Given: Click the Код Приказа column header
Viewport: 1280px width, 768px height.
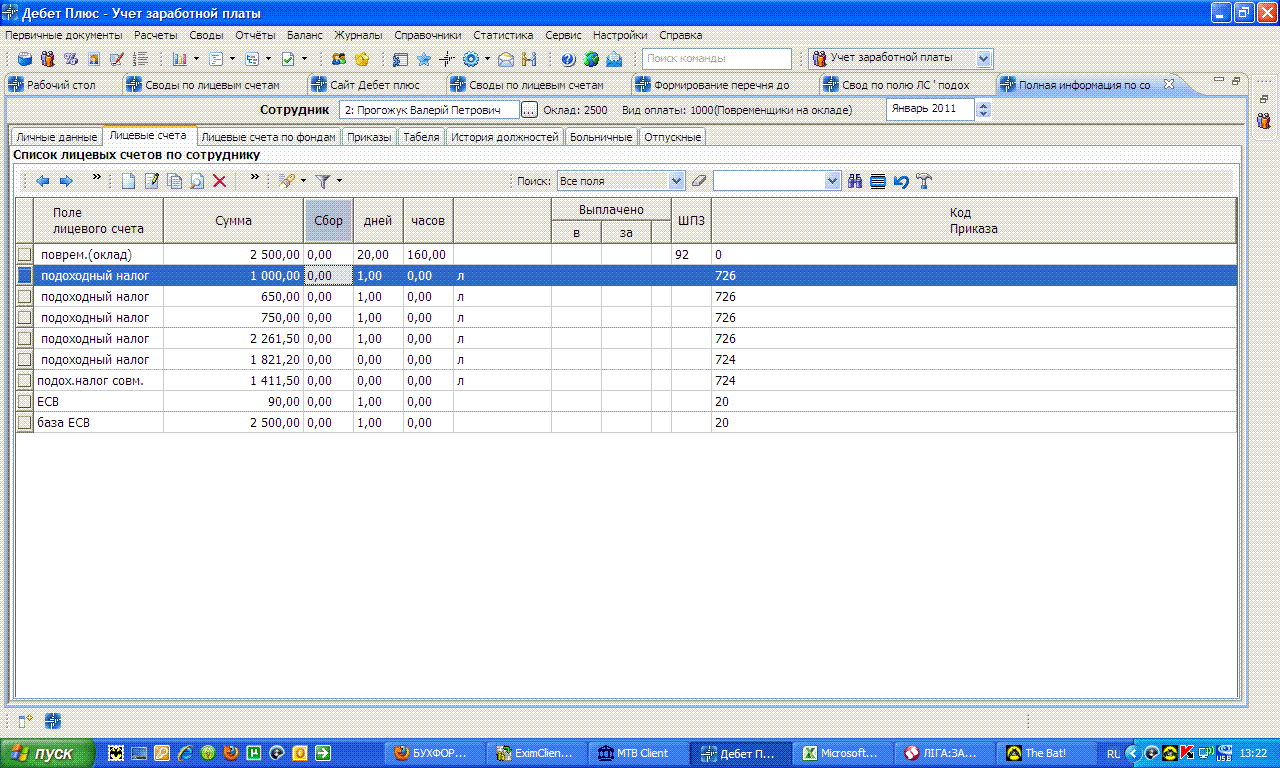Looking at the screenshot, I should pyautogui.click(x=973, y=220).
